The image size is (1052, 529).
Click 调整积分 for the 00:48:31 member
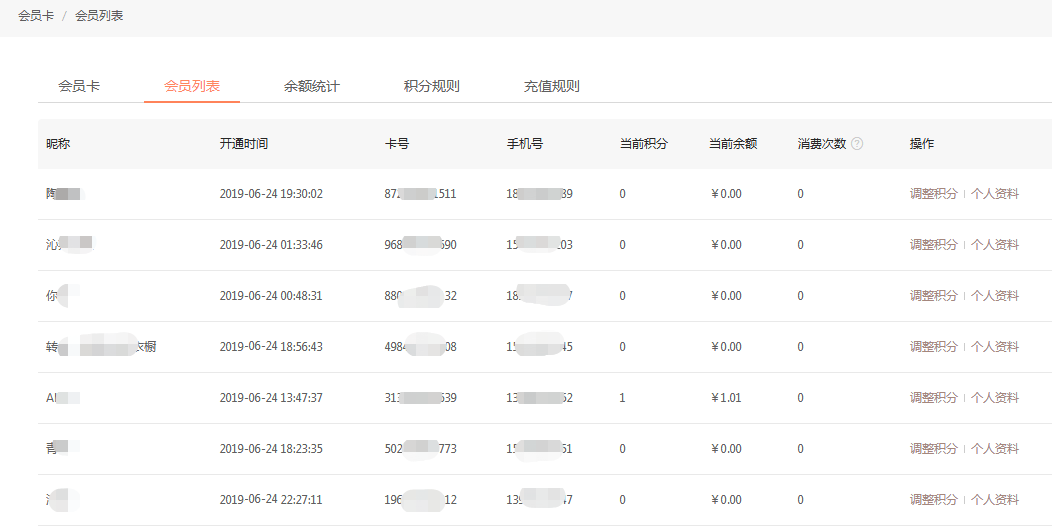[x=934, y=296]
